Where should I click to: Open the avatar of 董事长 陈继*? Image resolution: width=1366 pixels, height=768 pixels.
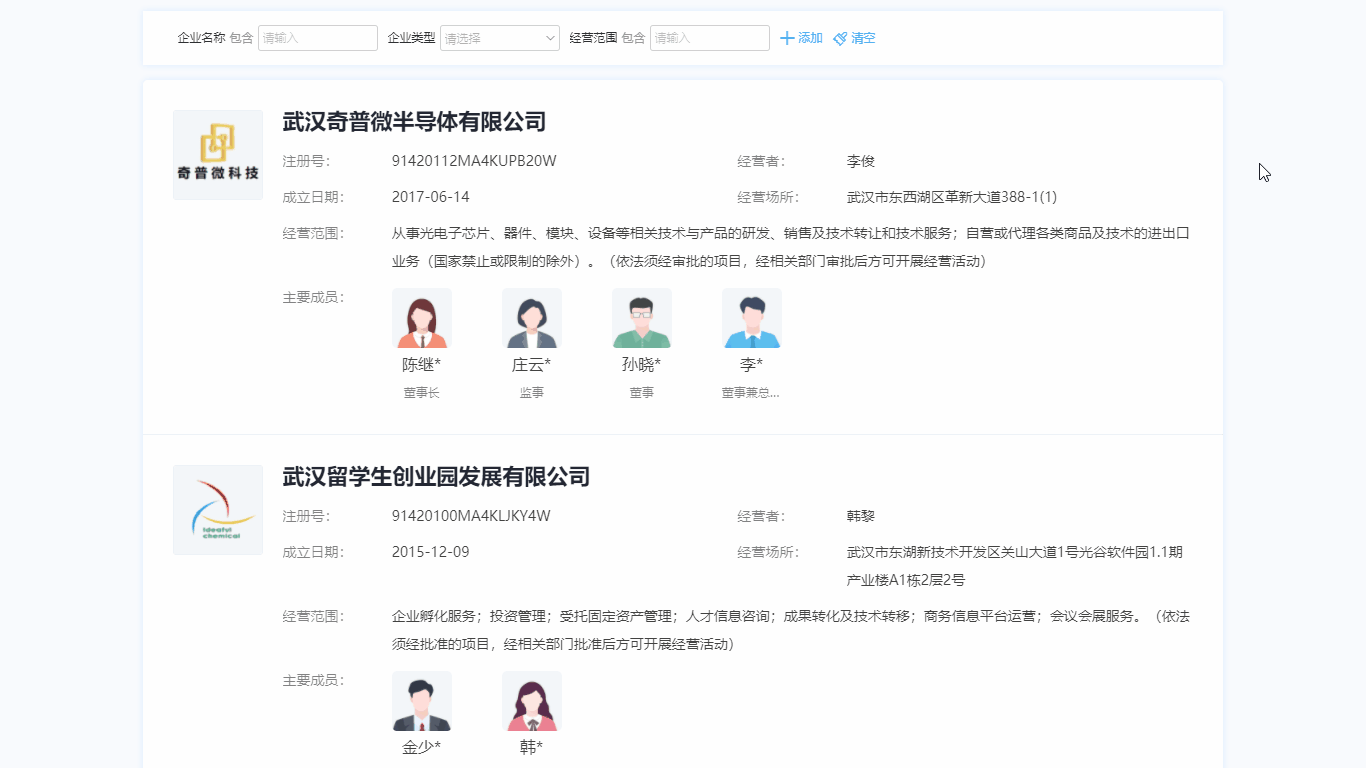[x=421, y=317]
